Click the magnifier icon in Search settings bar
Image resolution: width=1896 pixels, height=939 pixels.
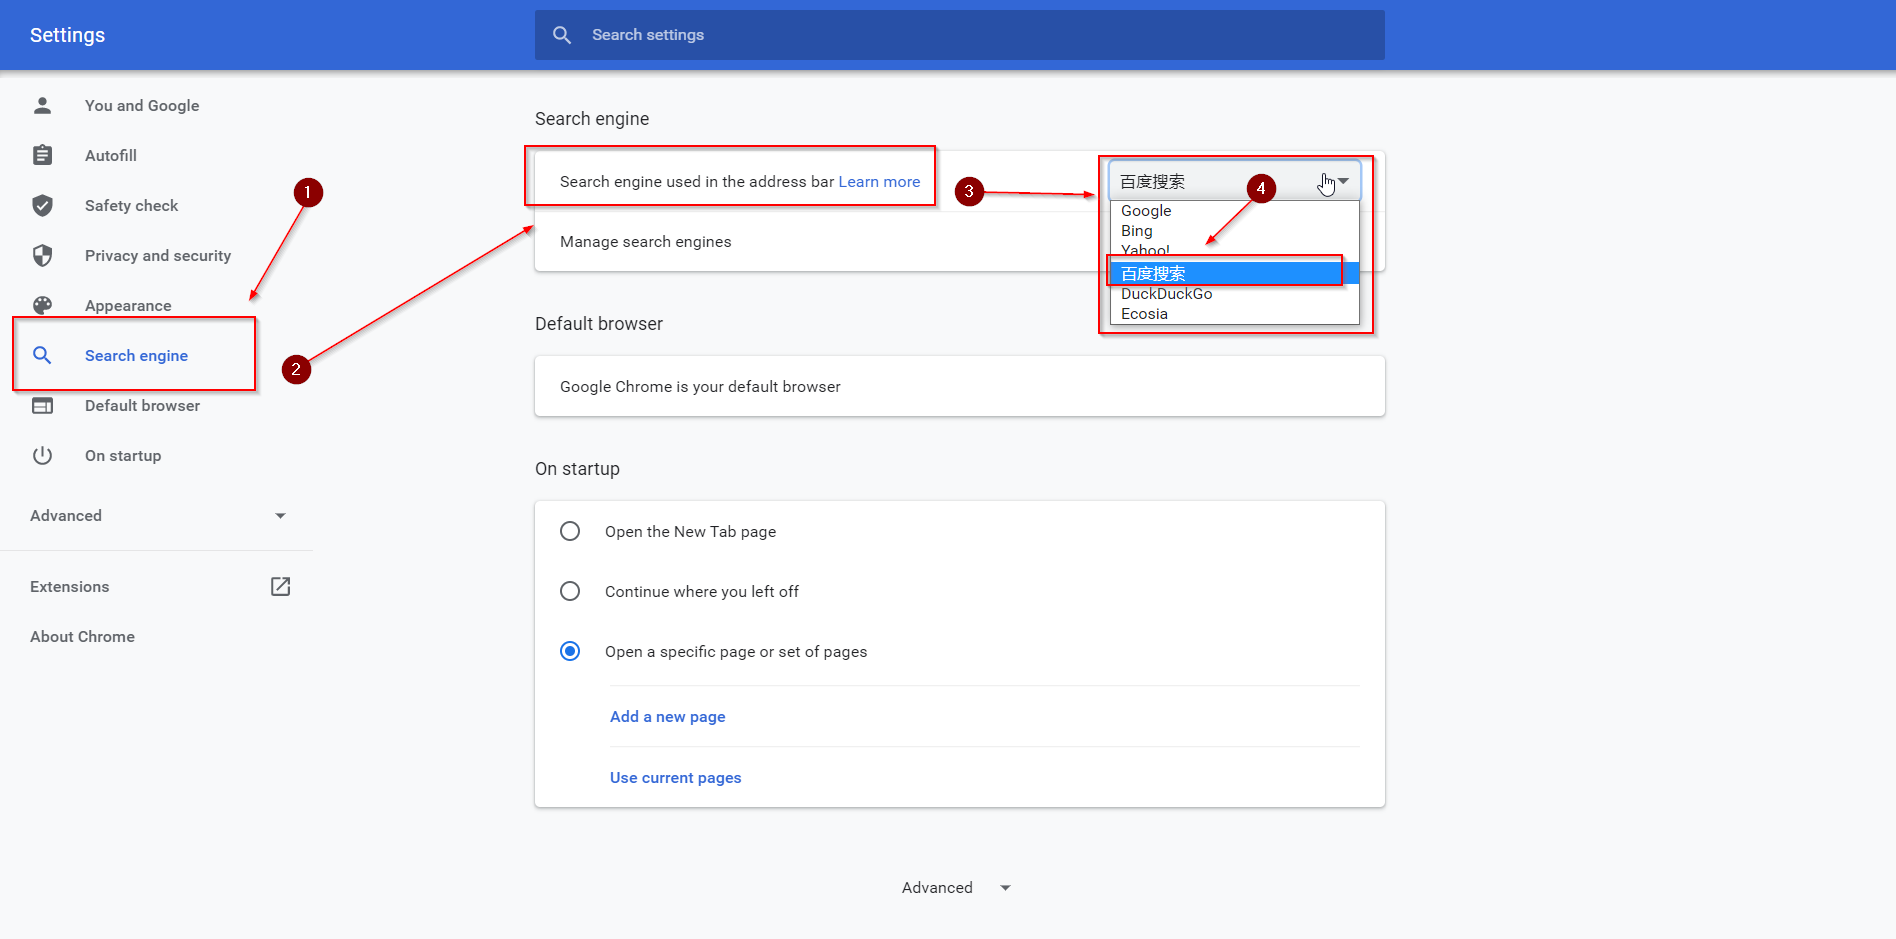[562, 35]
